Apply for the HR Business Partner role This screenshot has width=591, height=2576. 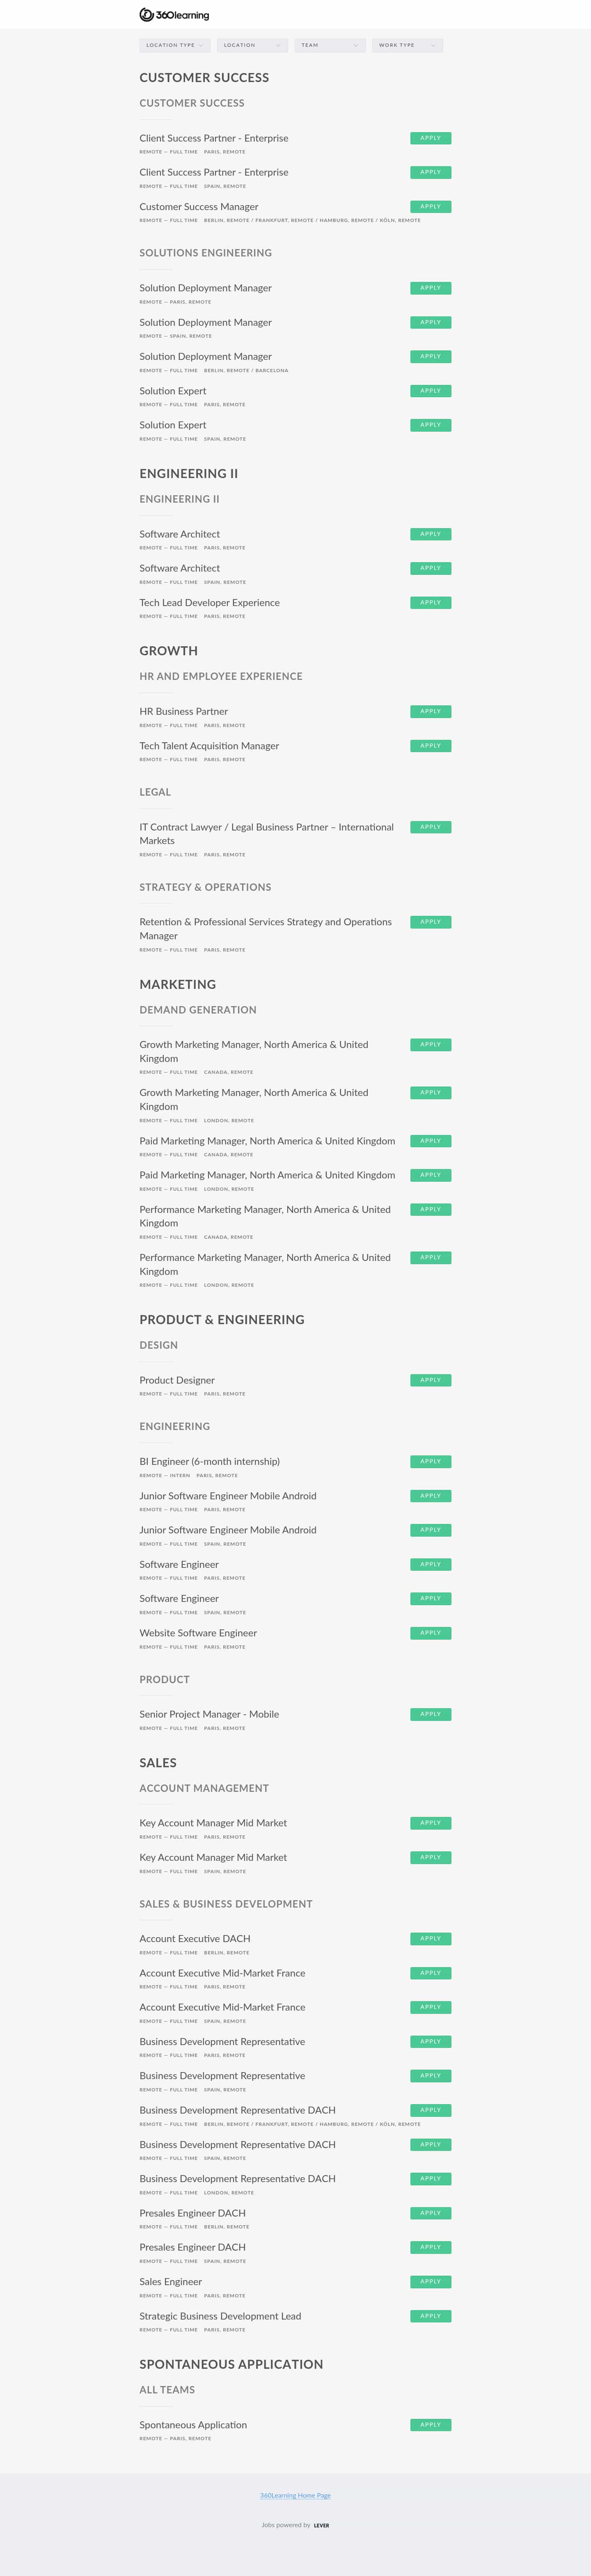tap(430, 712)
